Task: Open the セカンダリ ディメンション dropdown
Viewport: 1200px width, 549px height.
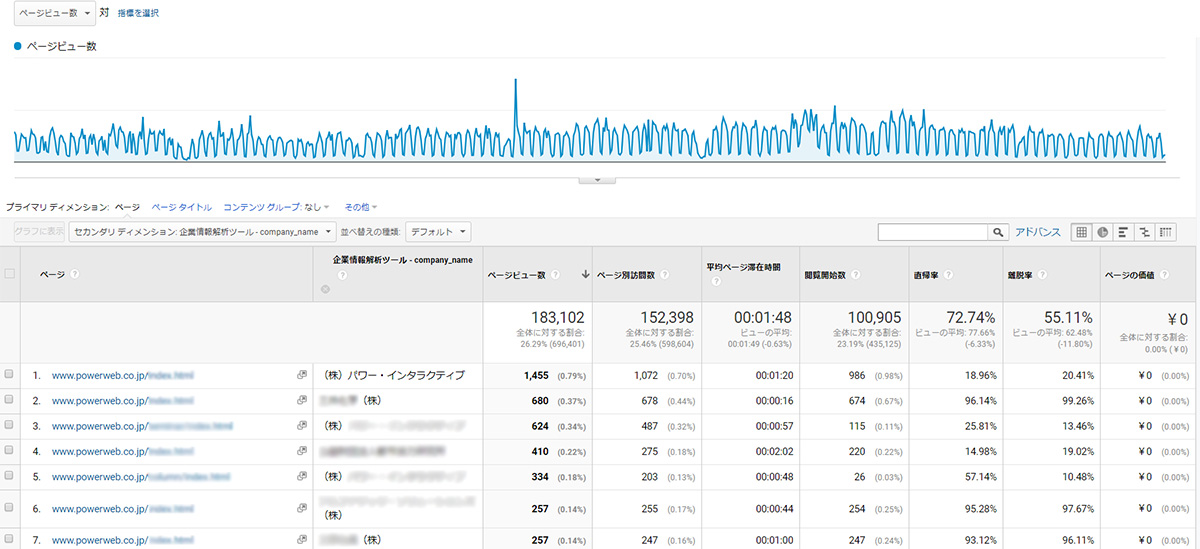Action: pyautogui.click(x=201, y=232)
